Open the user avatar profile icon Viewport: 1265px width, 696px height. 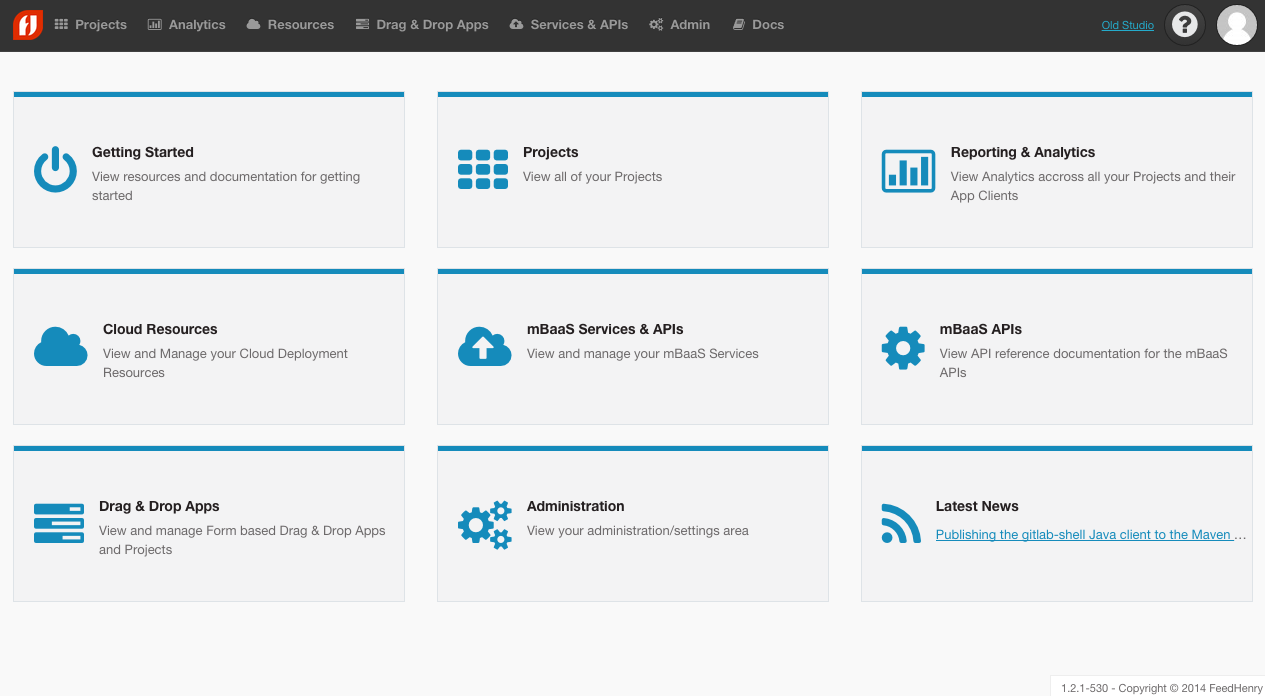click(1236, 25)
